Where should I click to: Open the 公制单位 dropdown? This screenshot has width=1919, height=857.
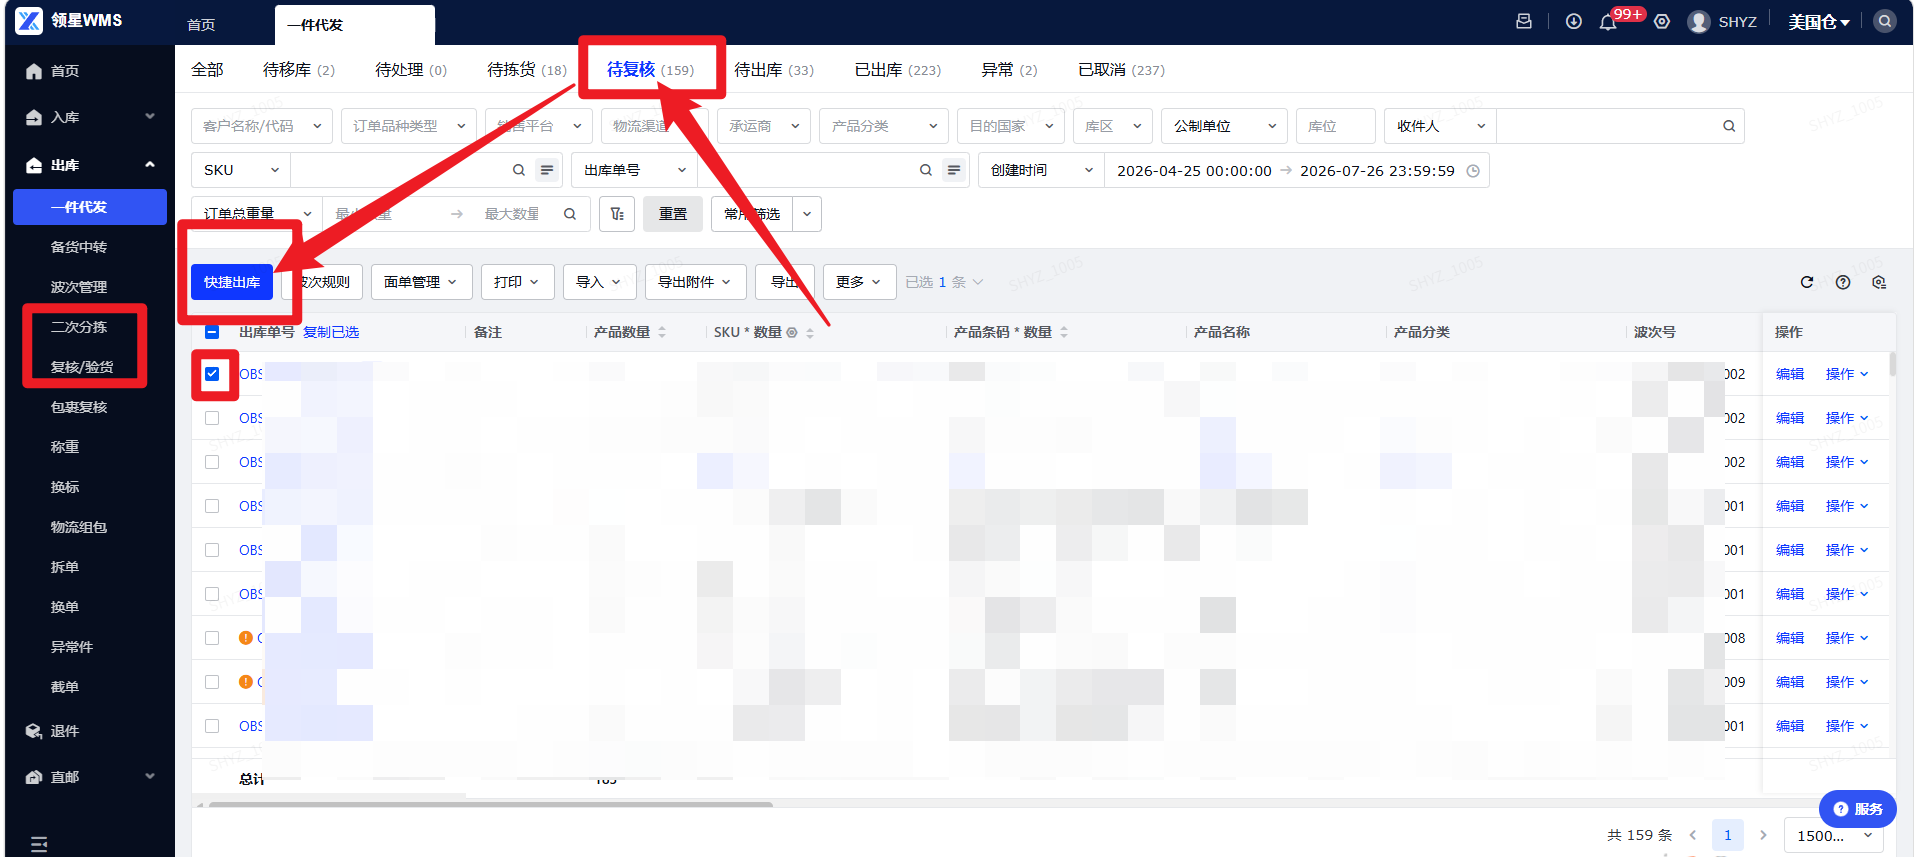pyautogui.click(x=1225, y=126)
